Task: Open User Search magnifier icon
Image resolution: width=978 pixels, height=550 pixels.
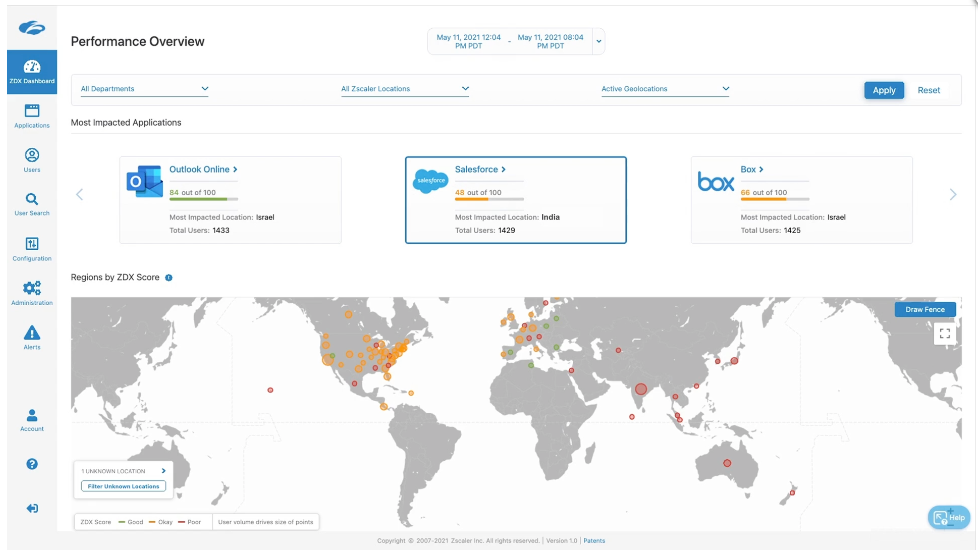Action: 32,199
